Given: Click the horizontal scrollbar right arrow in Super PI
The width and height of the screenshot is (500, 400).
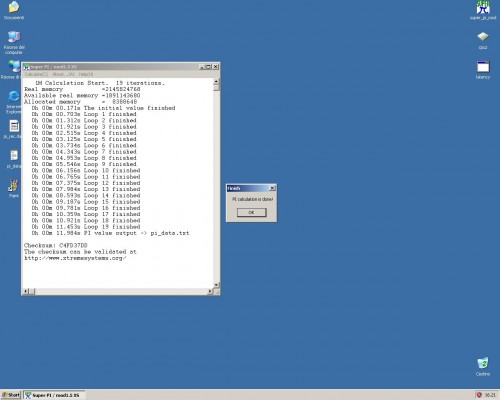Looking at the screenshot, I should pyautogui.click(x=210, y=292).
